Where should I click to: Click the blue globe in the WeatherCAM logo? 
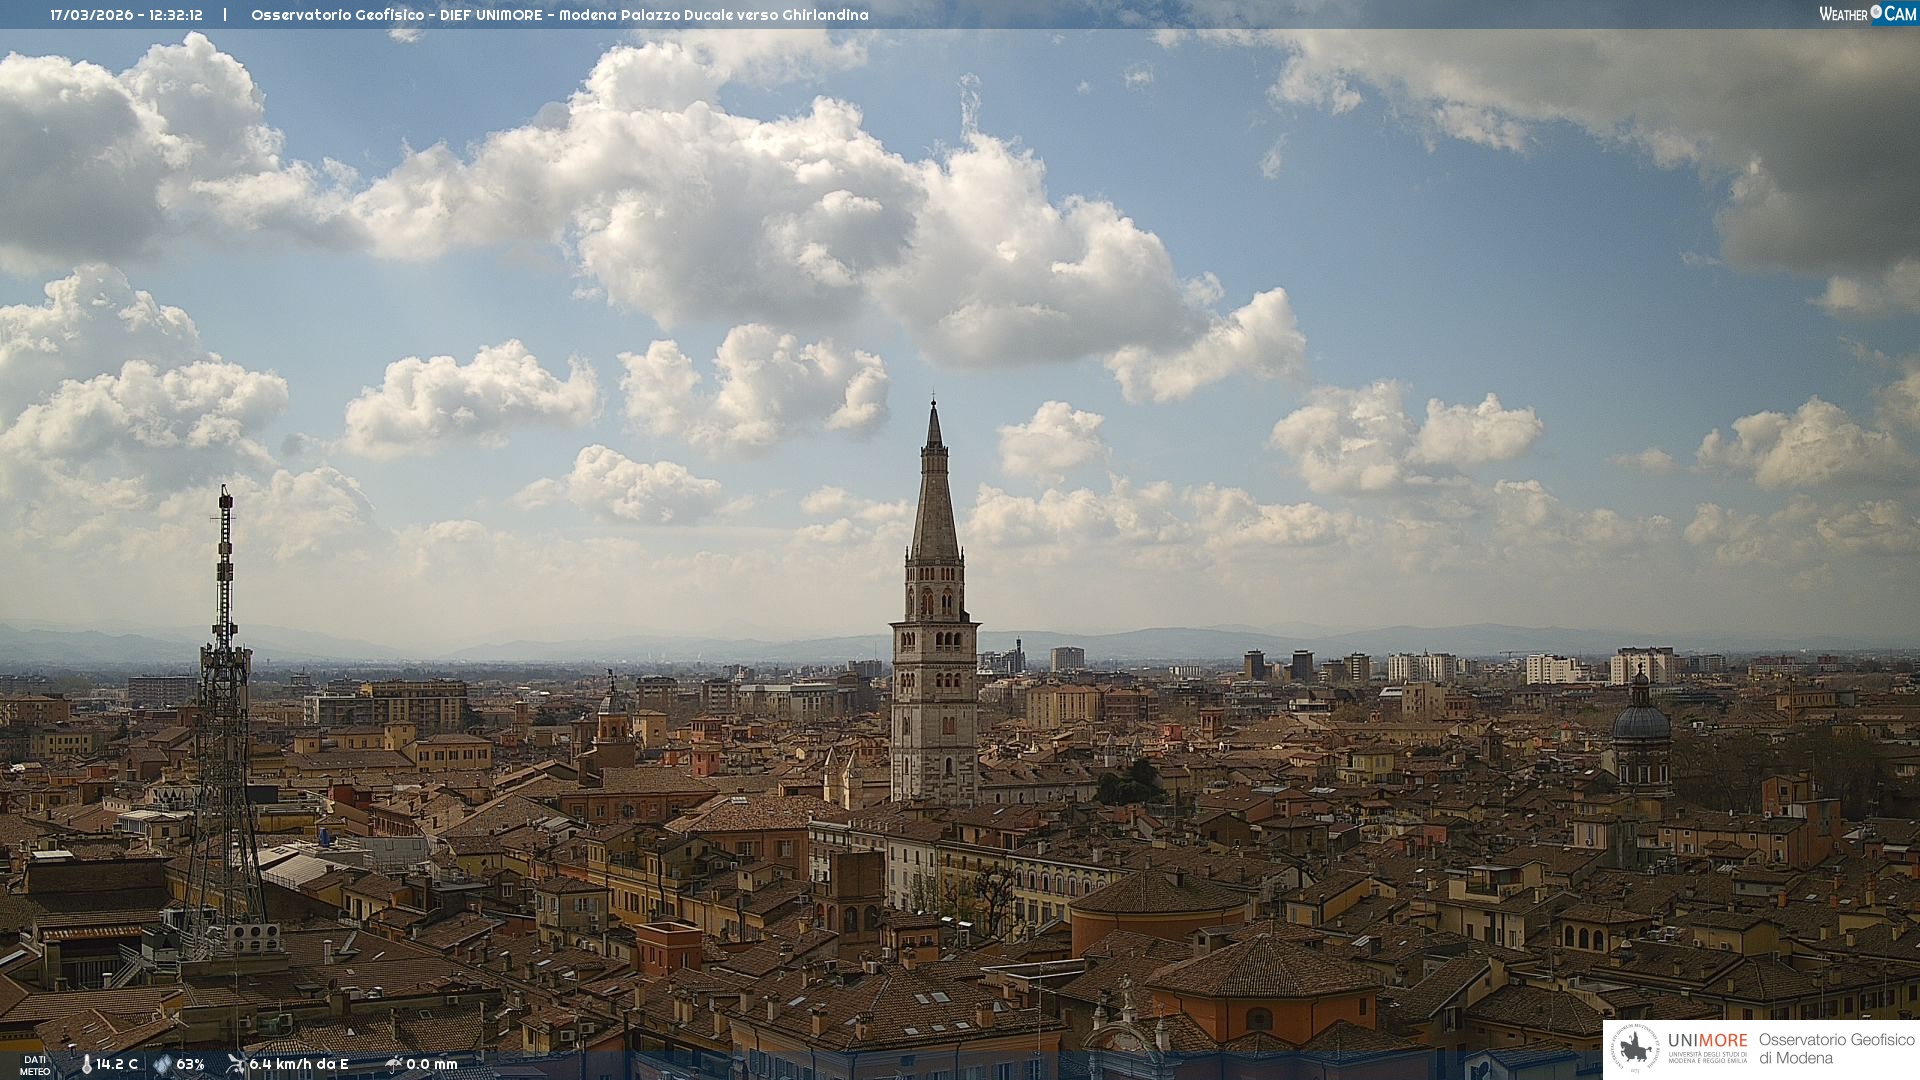tap(1876, 12)
